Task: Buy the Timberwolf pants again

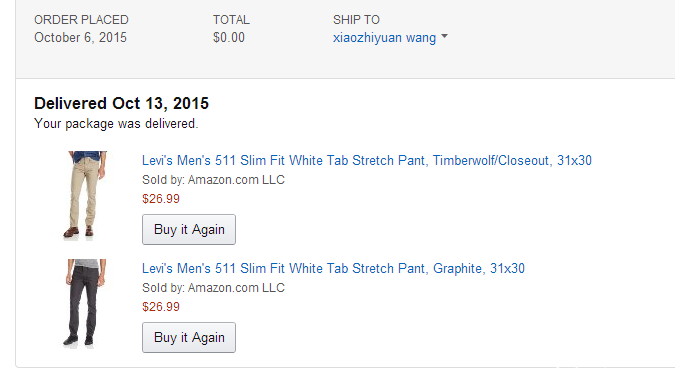Action: coord(189,230)
